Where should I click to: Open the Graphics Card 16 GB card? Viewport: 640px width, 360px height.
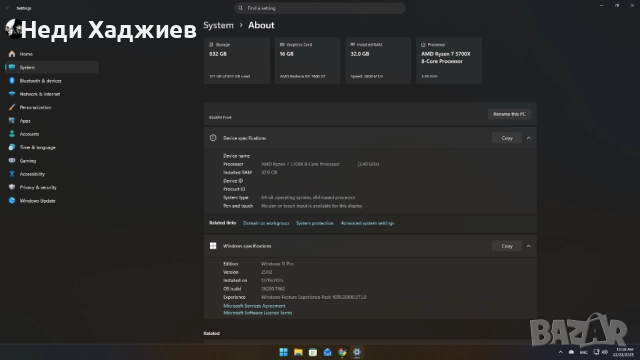[307, 60]
